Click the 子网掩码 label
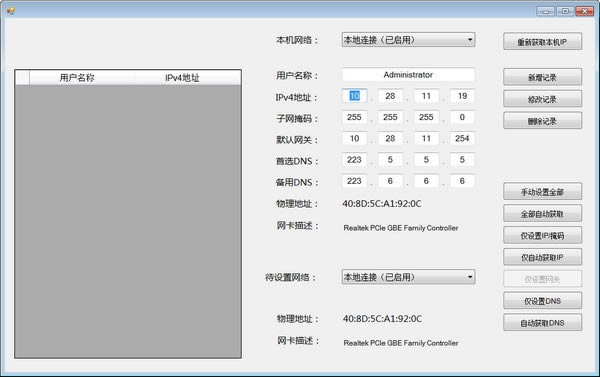Viewport: 600px width, 377px height. tap(297, 119)
